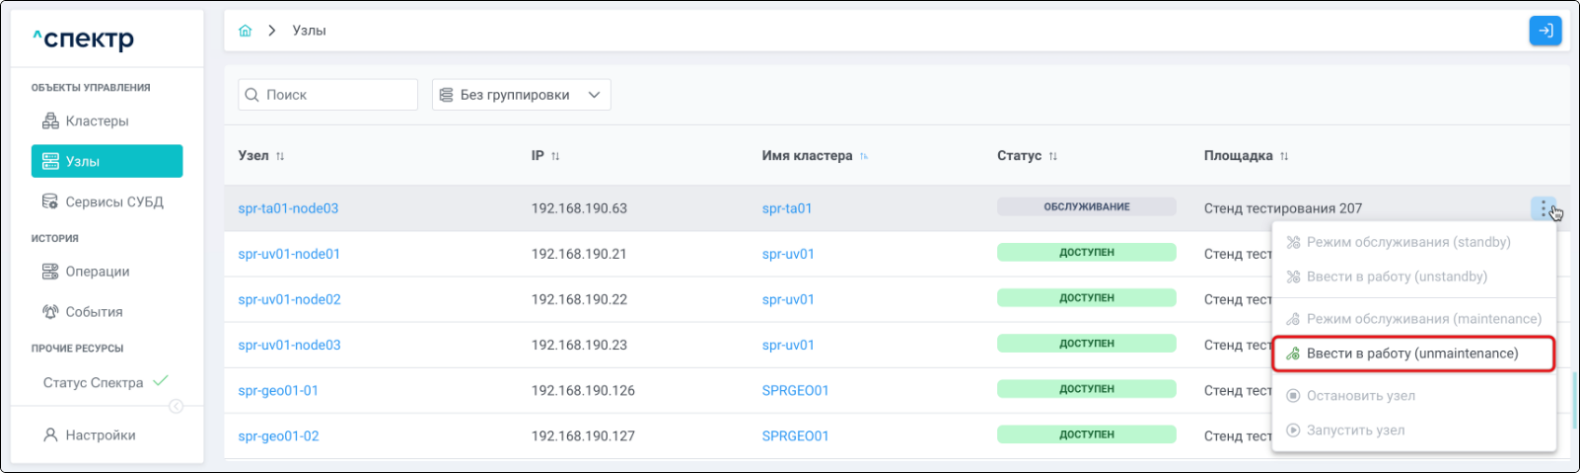The image size is (1580, 473).
Task: Sort by Статус column sort icon
Action: 1053,156
